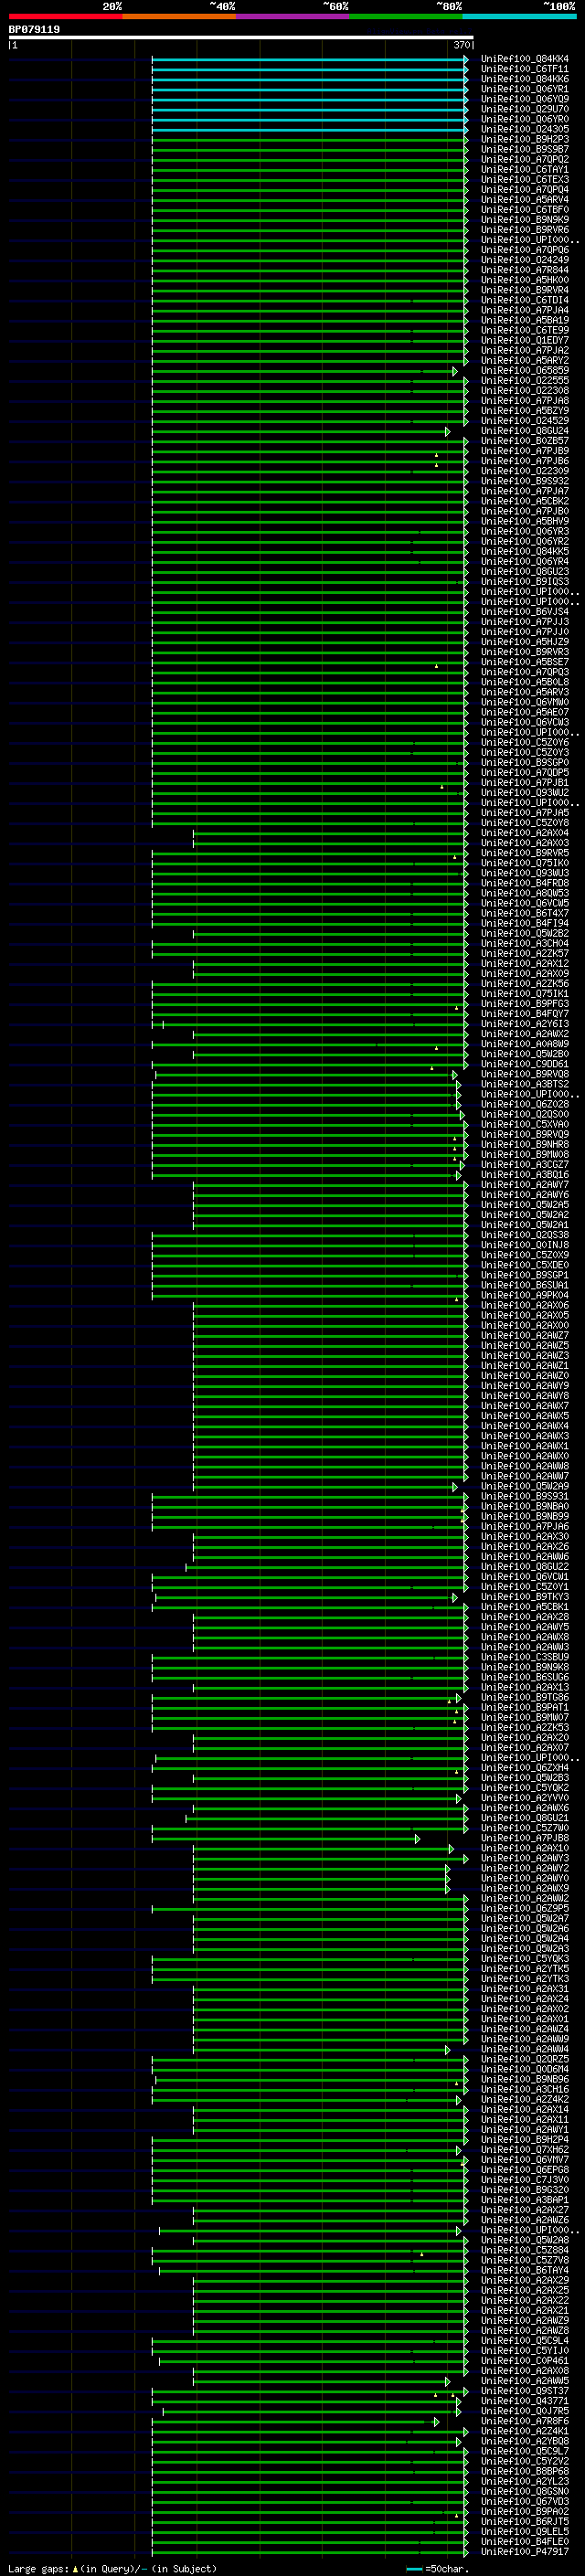Click the green ~80% identity legend segment
This screenshot has height=2576, width=585.
click(406, 16)
